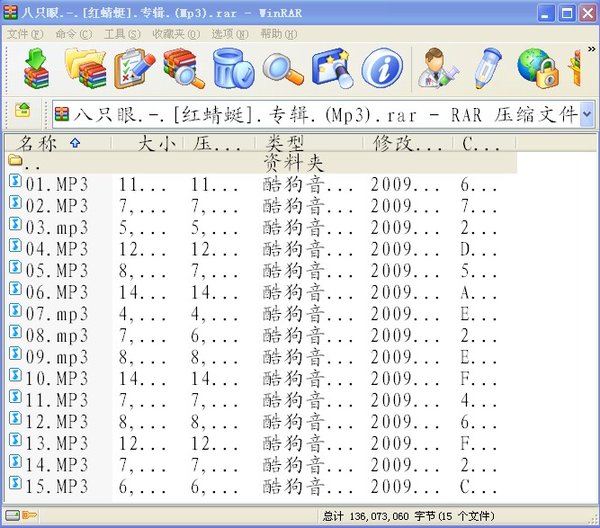Image resolution: width=600 pixels, height=528 pixels.
Task: Sort by C... CRC column header
Action: (x=485, y=143)
